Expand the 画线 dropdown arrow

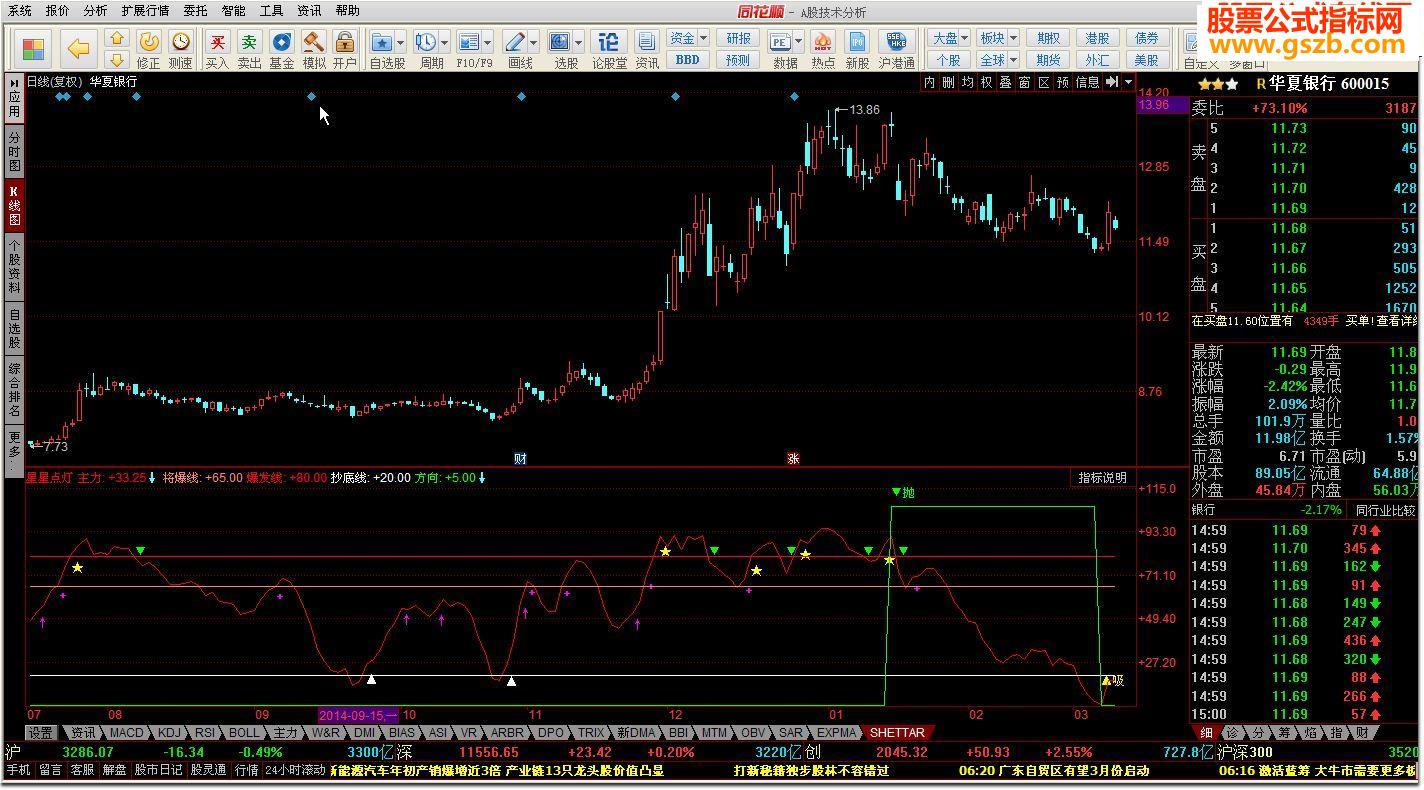[x=533, y=43]
